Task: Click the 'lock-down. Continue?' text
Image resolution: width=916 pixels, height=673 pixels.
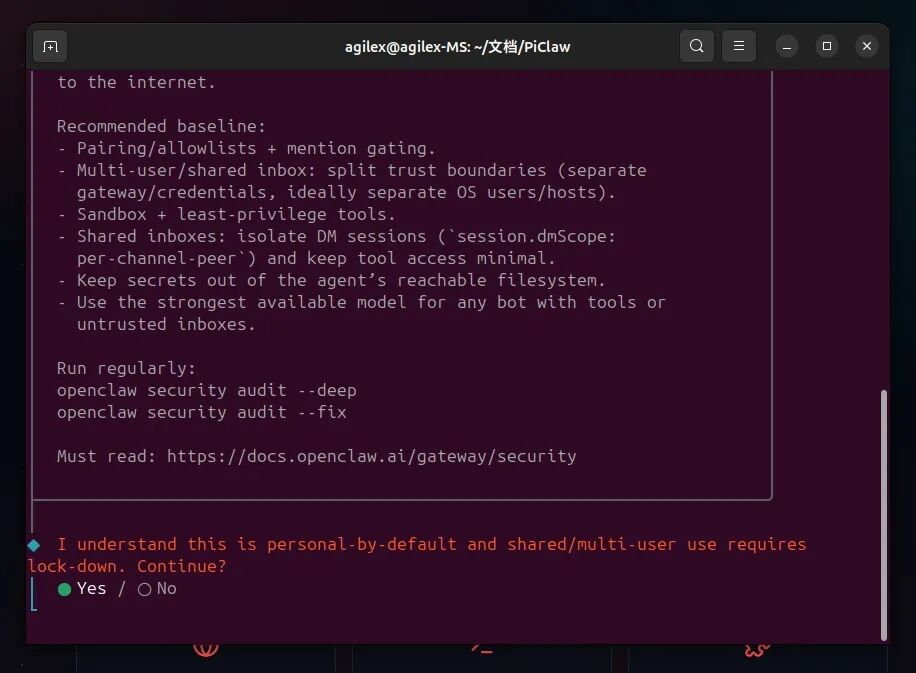Action: (127, 567)
